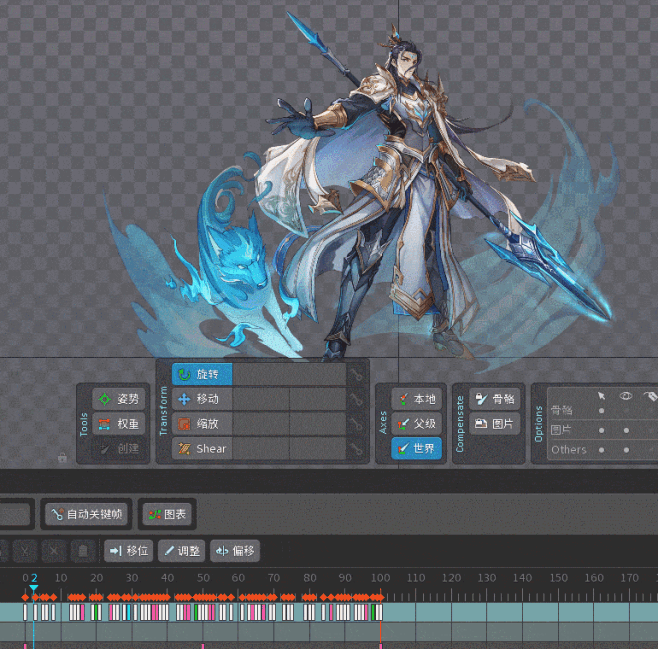The width and height of the screenshot is (658, 649).
Task: Click the Shear X value field
Action: tap(261, 448)
